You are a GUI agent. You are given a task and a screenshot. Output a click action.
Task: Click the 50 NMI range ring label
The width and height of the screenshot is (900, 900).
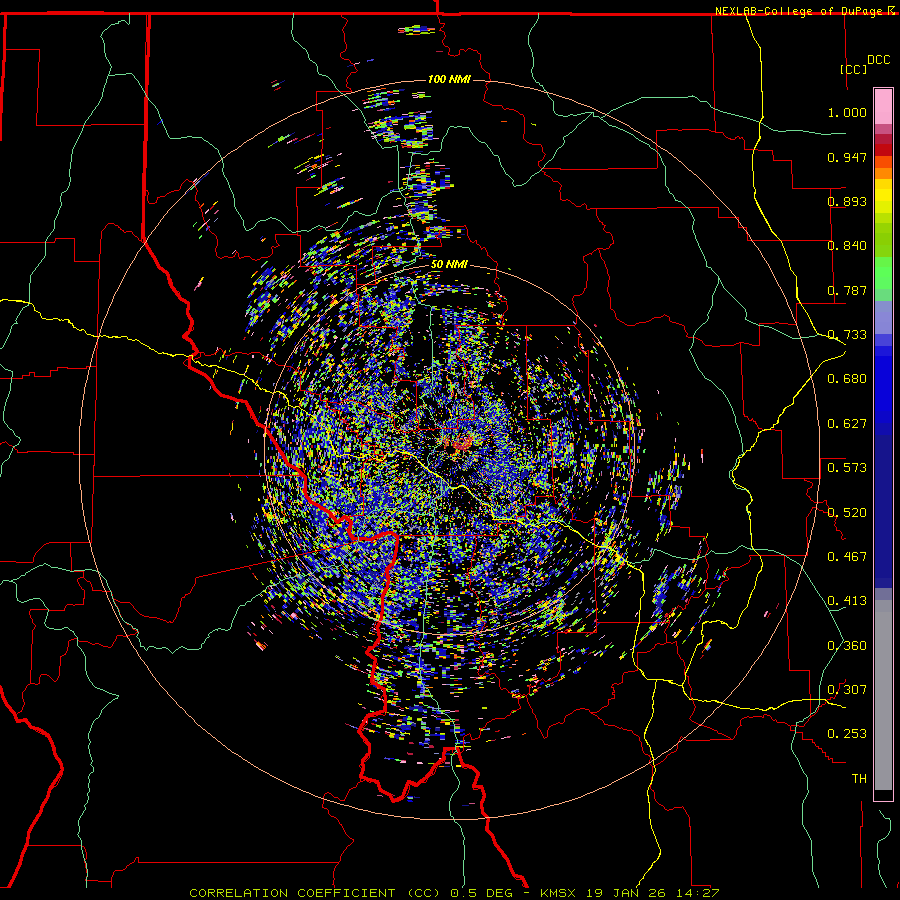click(449, 265)
